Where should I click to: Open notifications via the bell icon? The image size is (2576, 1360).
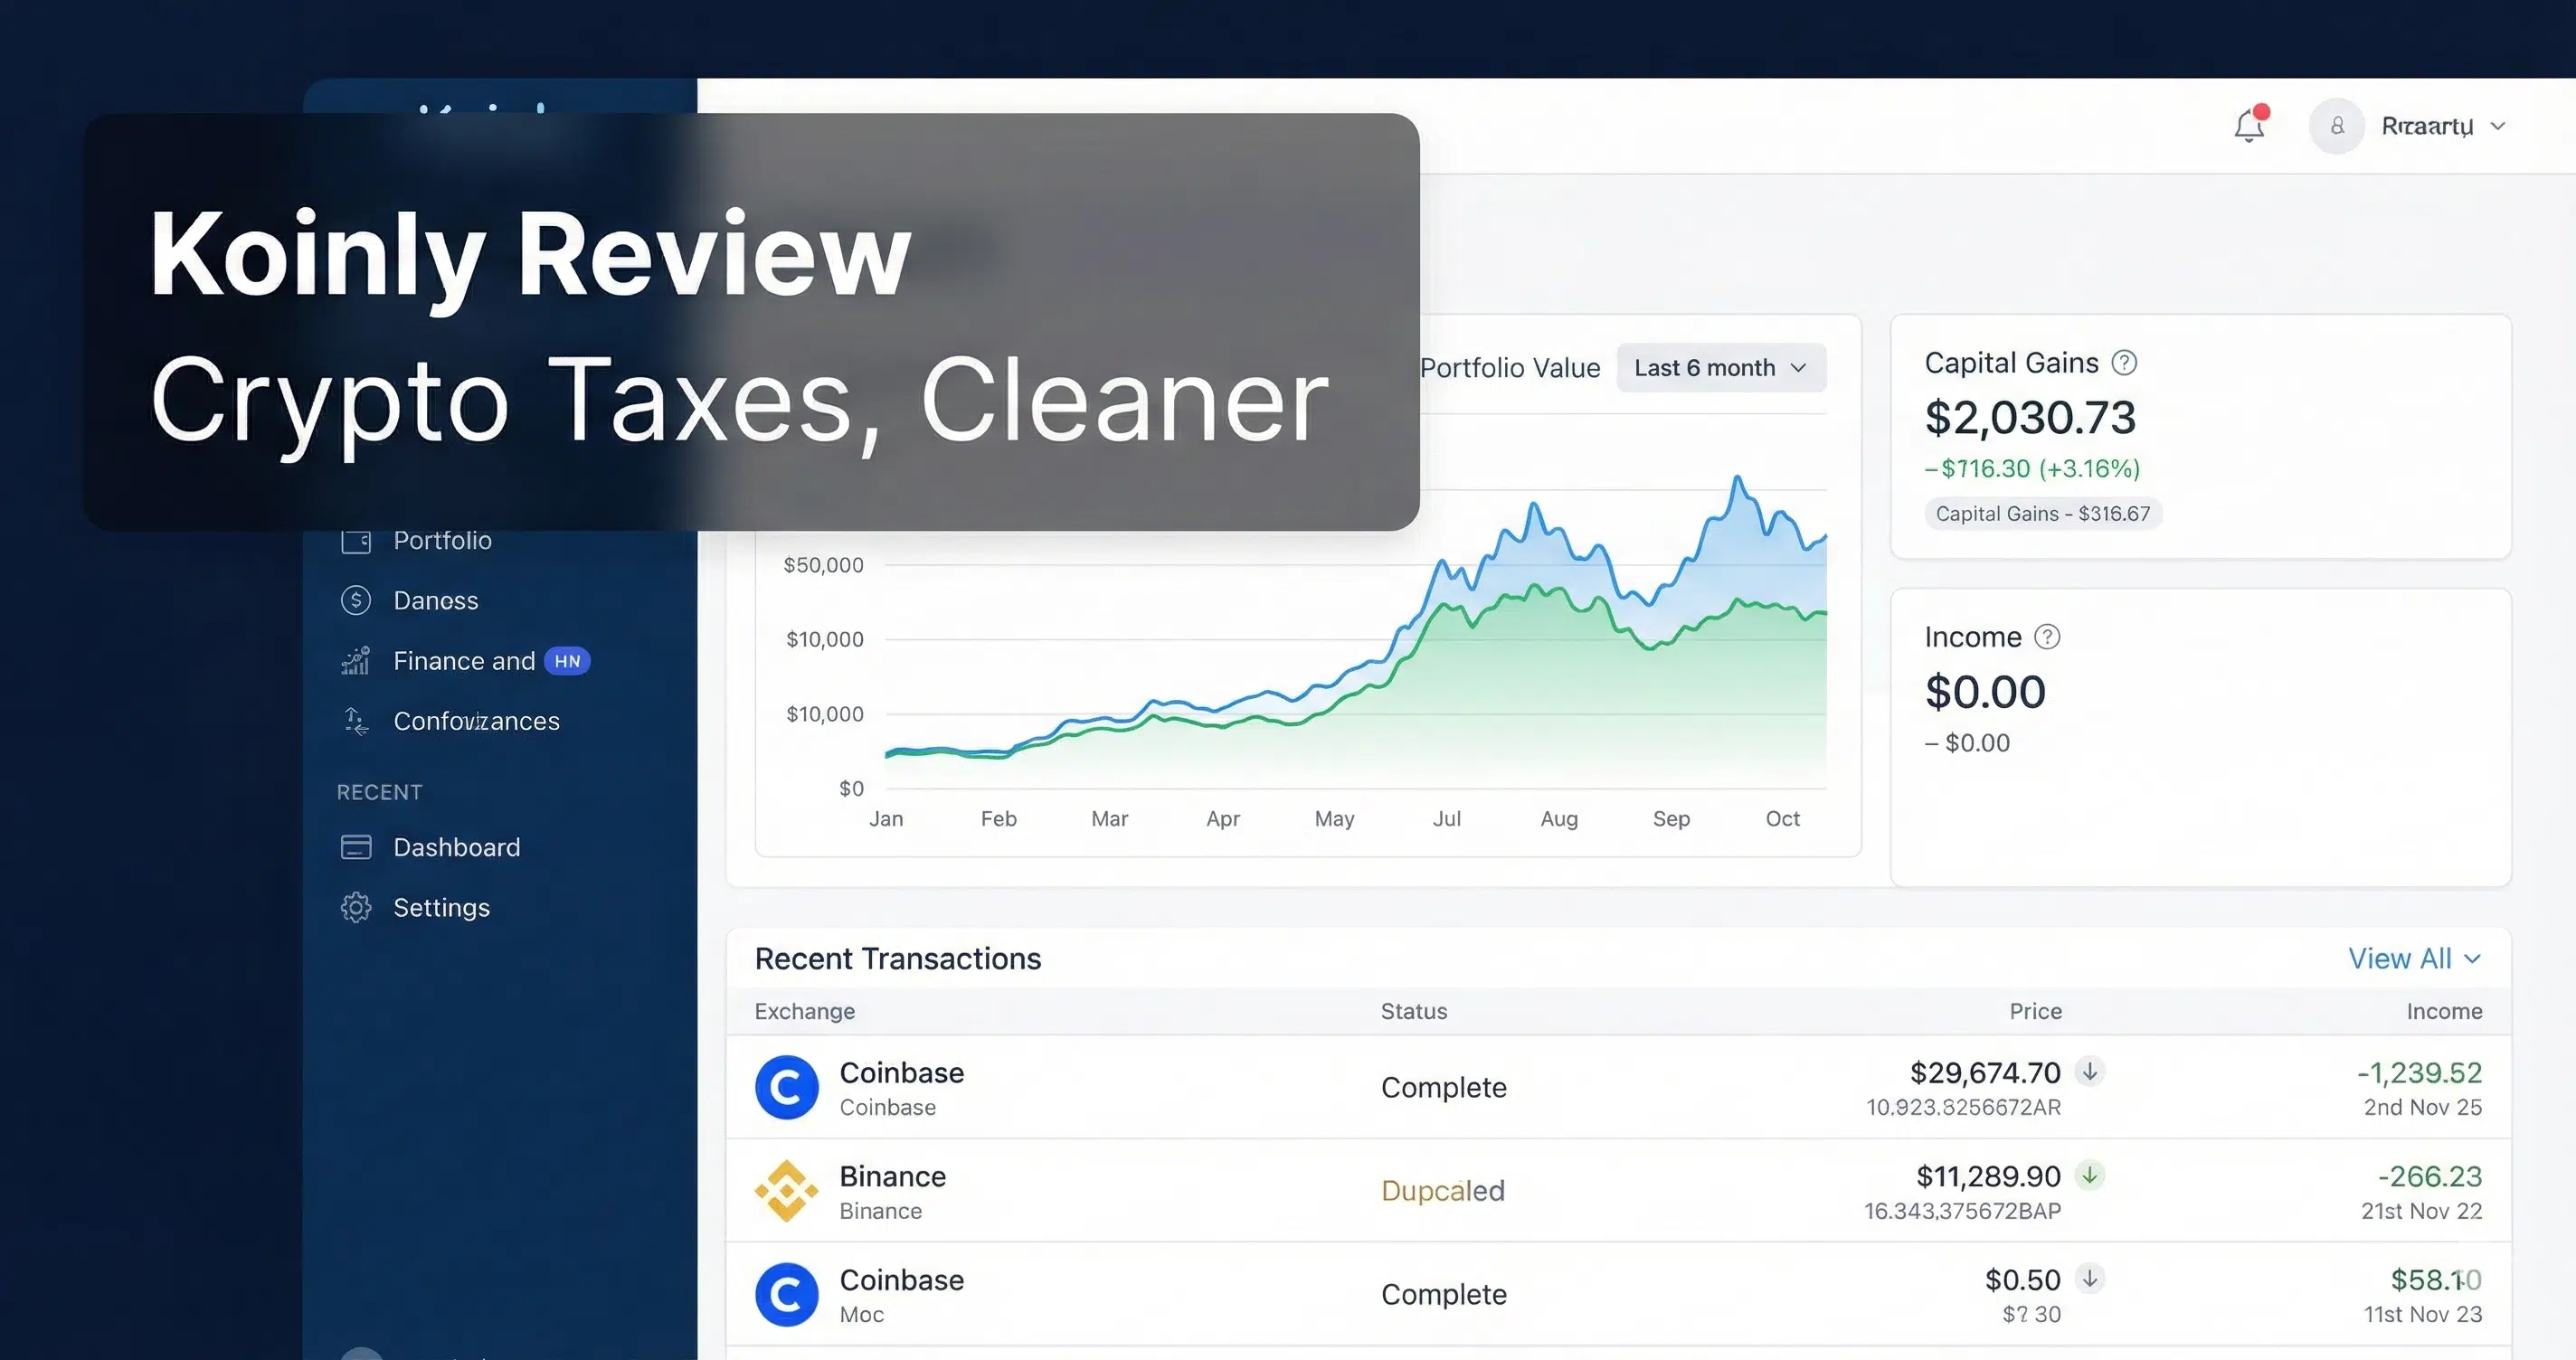[x=2248, y=125]
